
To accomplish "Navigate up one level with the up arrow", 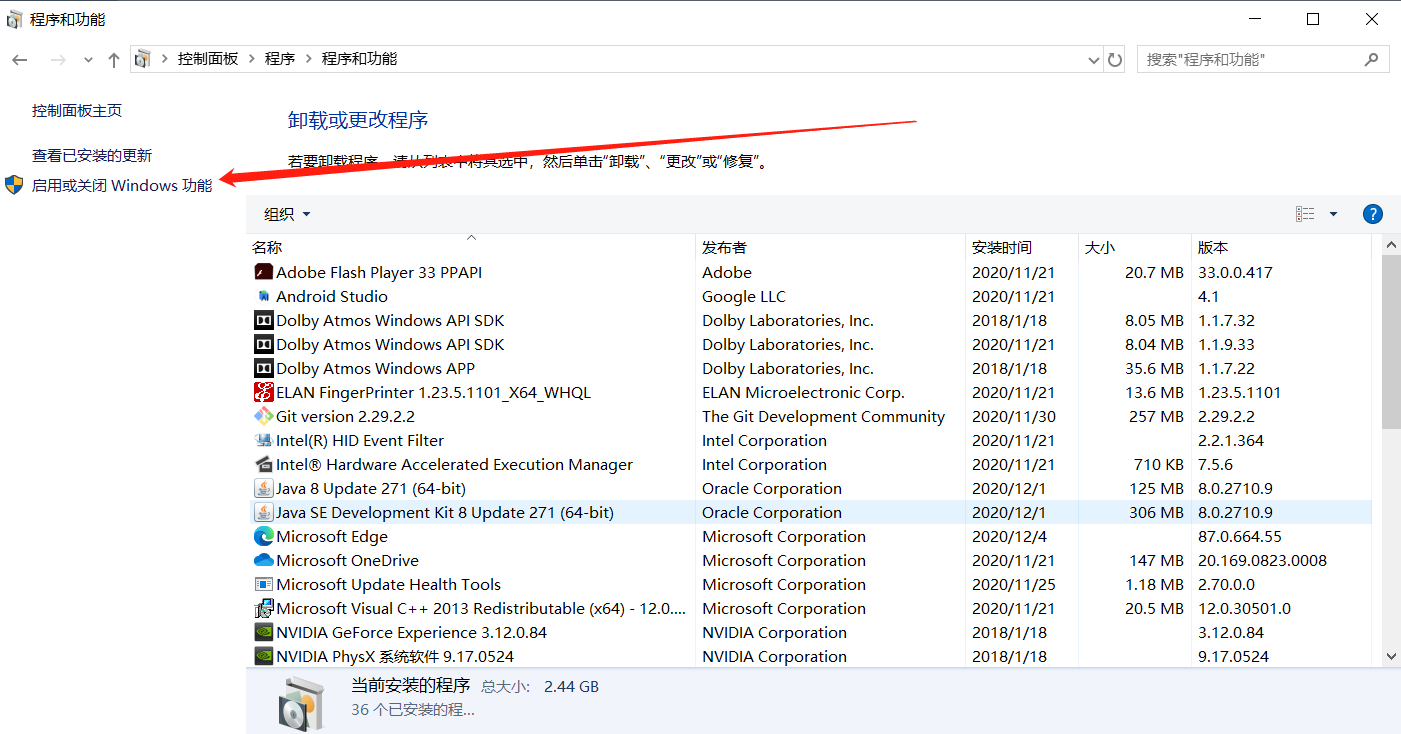I will tap(114, 60).
